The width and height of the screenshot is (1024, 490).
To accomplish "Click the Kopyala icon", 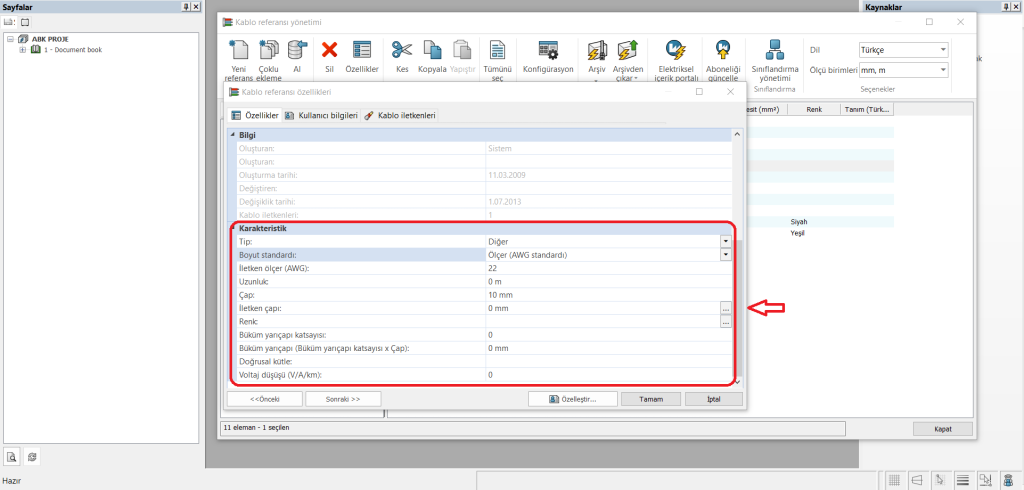I will pos(432,50).
